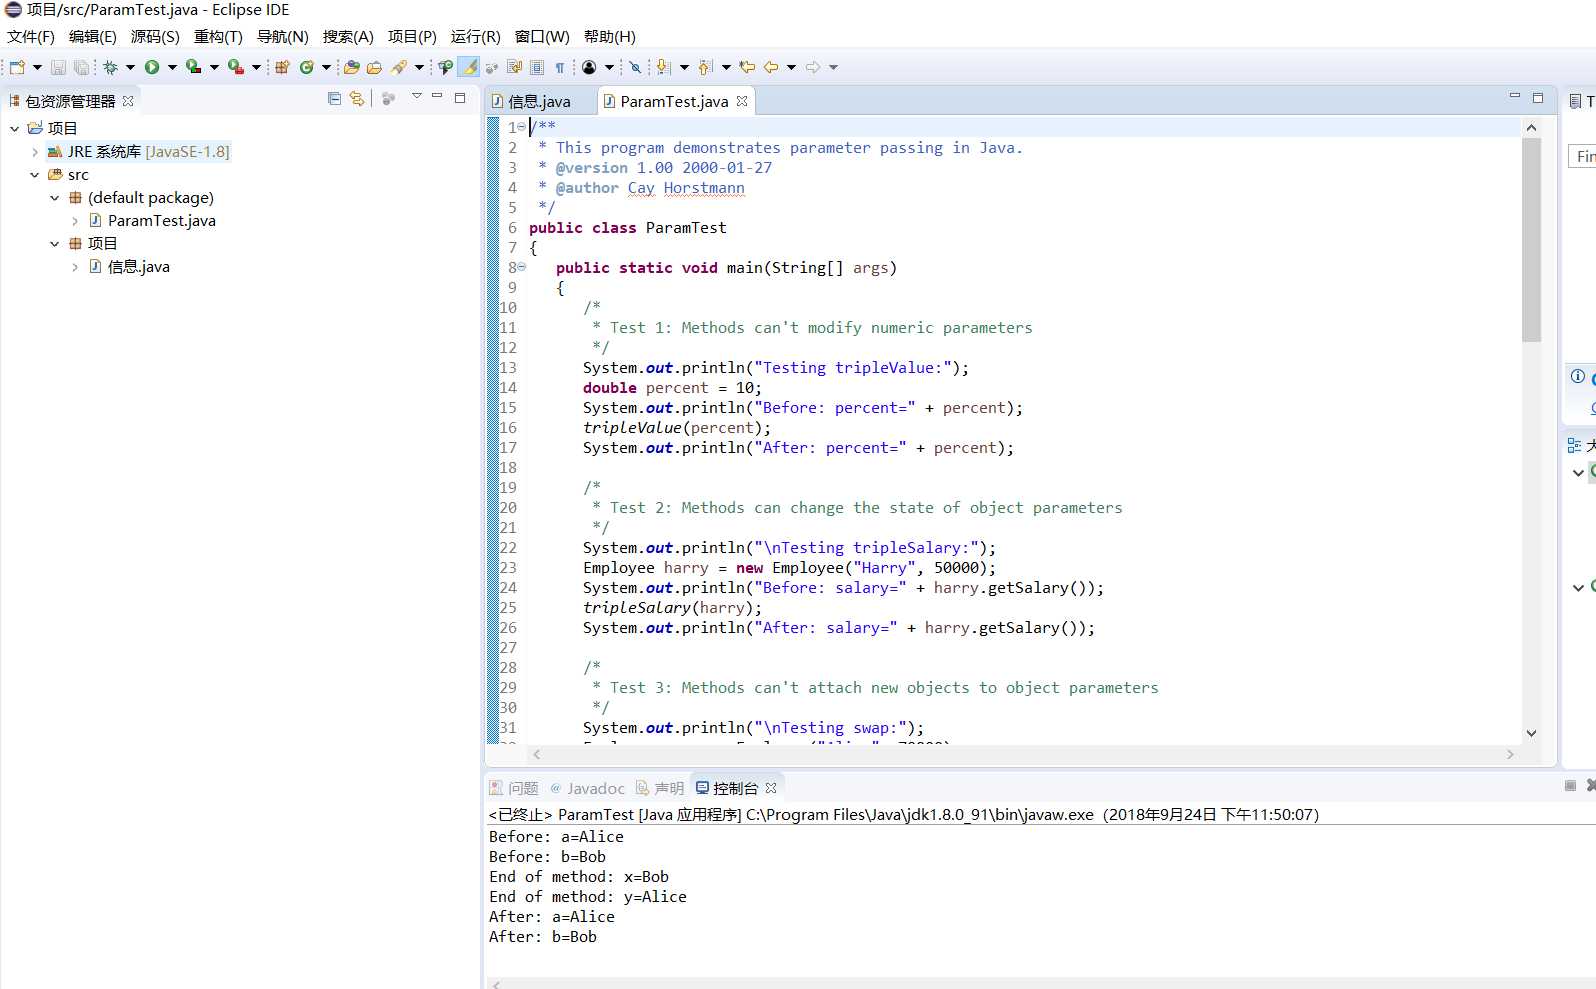The height and width of the screenshot is (989, 1596).
Task: Maximize the Package Explorer view
Action: coord(460,97)
